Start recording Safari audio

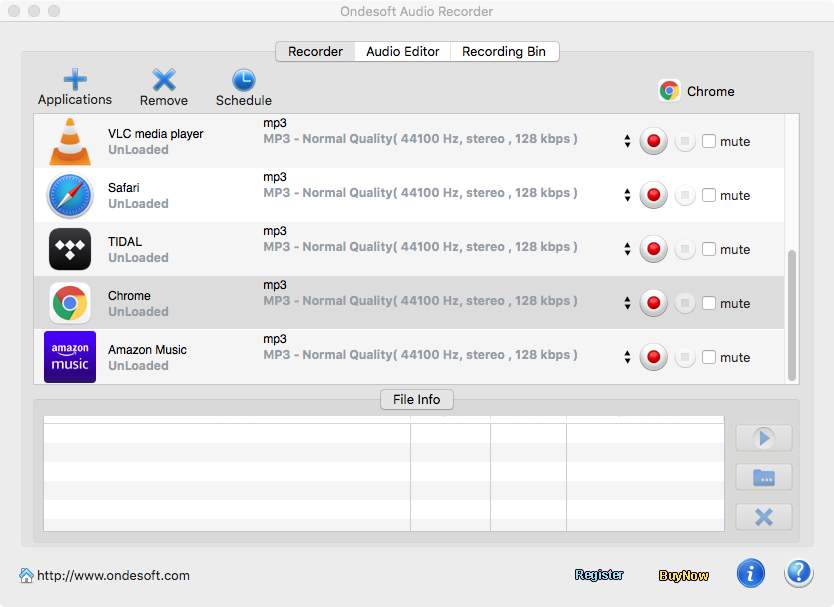point(653,195)
